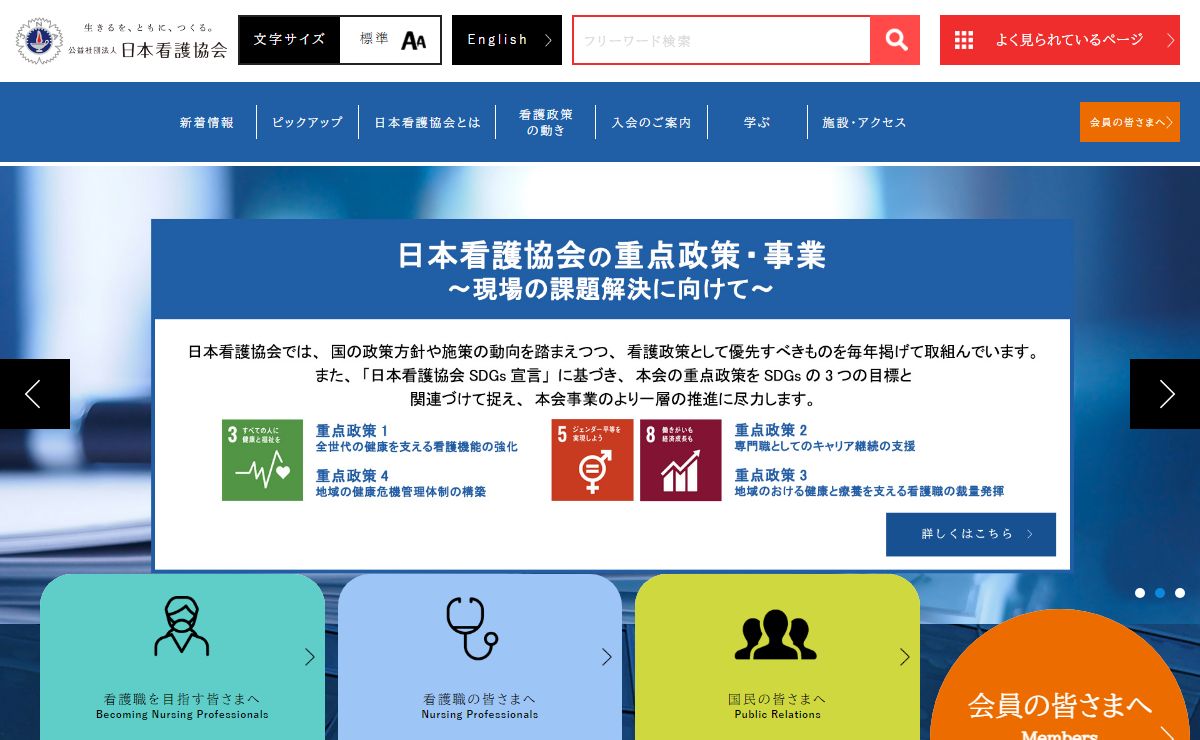
Task: Open the ピックアップ menu
Action: (x=307, y=122)
